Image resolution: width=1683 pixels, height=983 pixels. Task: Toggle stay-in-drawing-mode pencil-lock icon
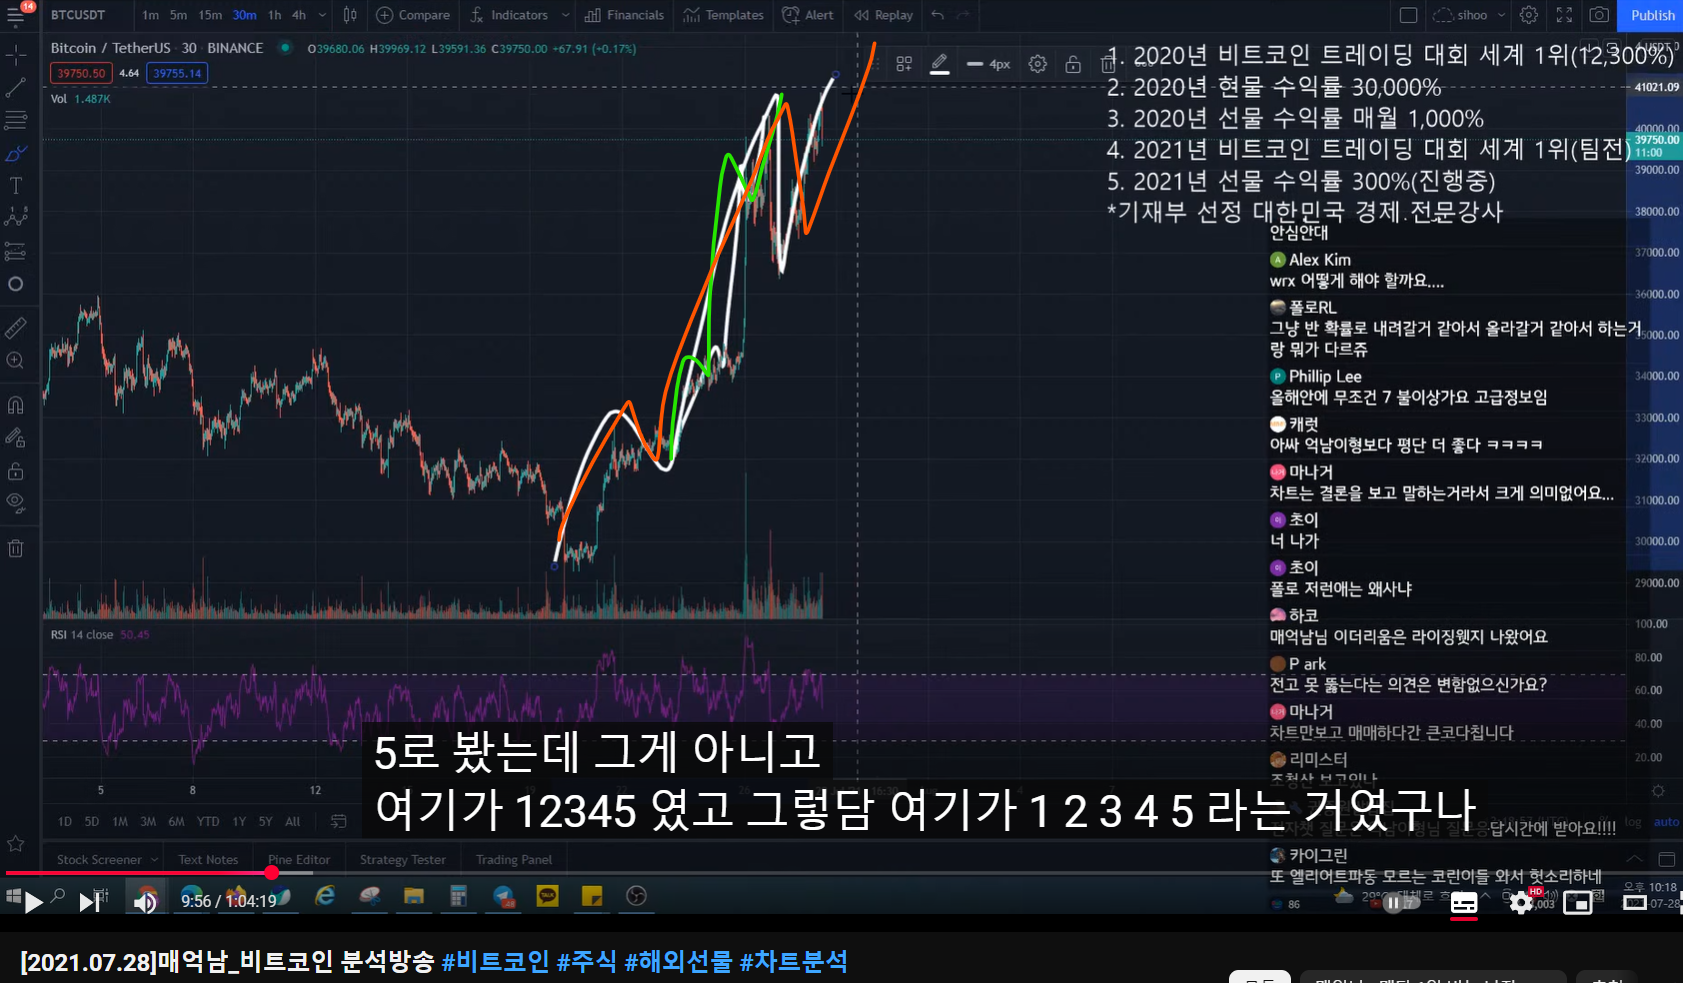(x=16, y=437)
